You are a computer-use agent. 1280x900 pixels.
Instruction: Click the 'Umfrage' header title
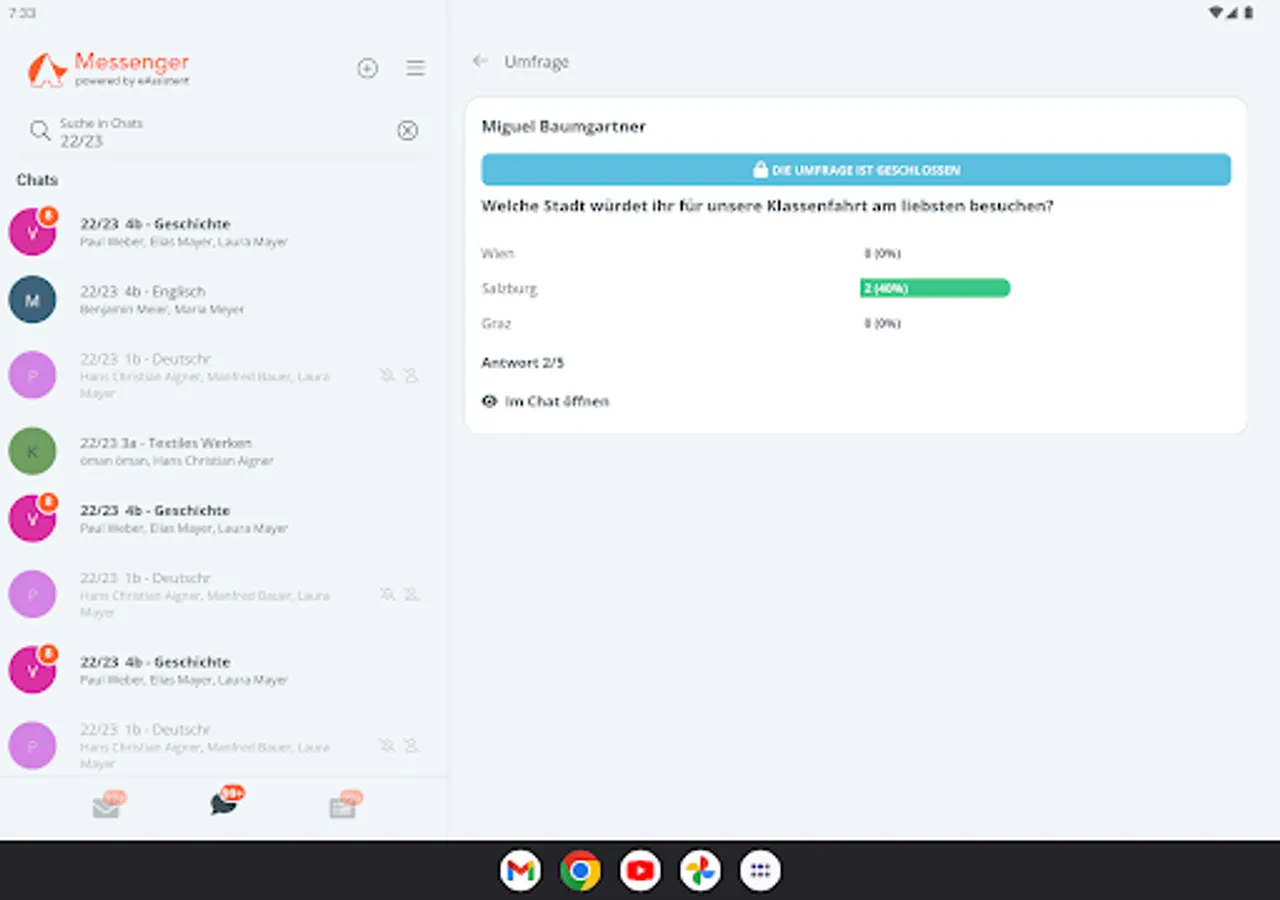tap(537, 62)
